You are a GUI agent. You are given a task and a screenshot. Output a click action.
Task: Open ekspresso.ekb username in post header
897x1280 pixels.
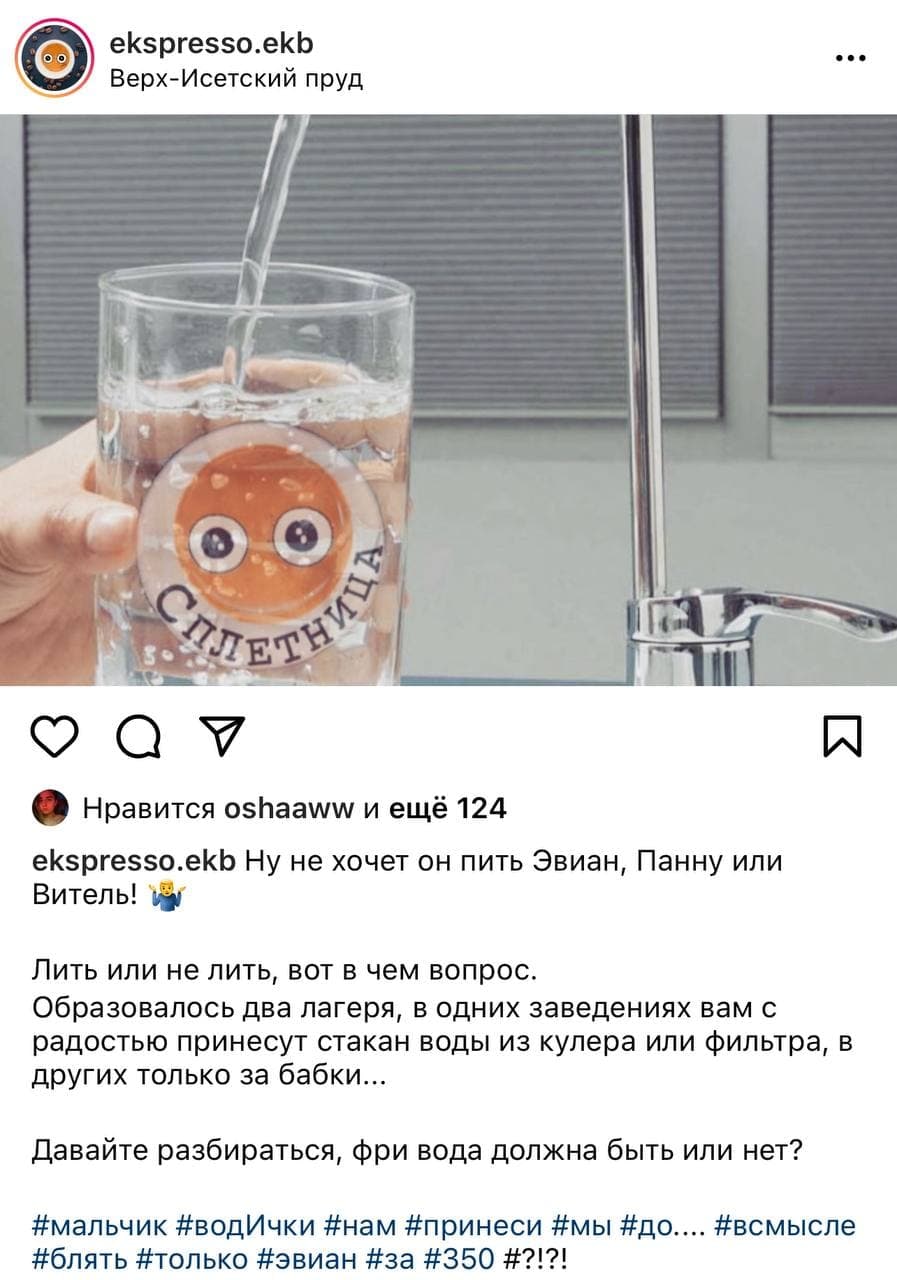(210, 43)
